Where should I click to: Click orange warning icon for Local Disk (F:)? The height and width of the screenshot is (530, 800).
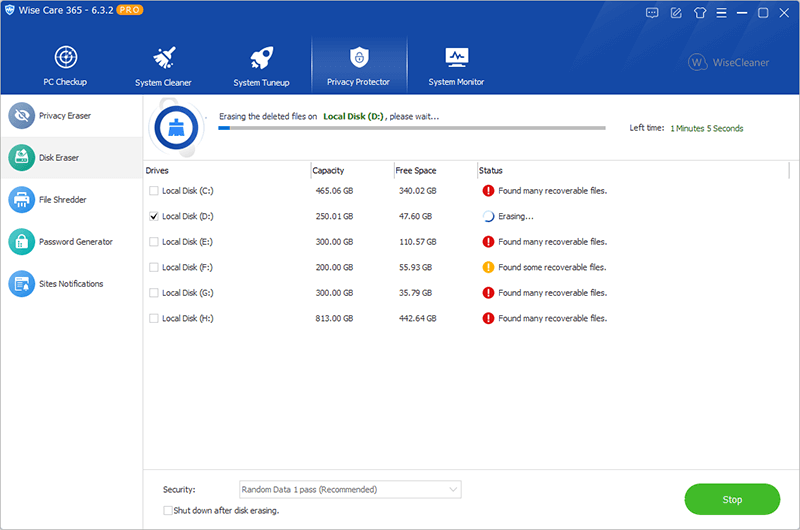488,267
